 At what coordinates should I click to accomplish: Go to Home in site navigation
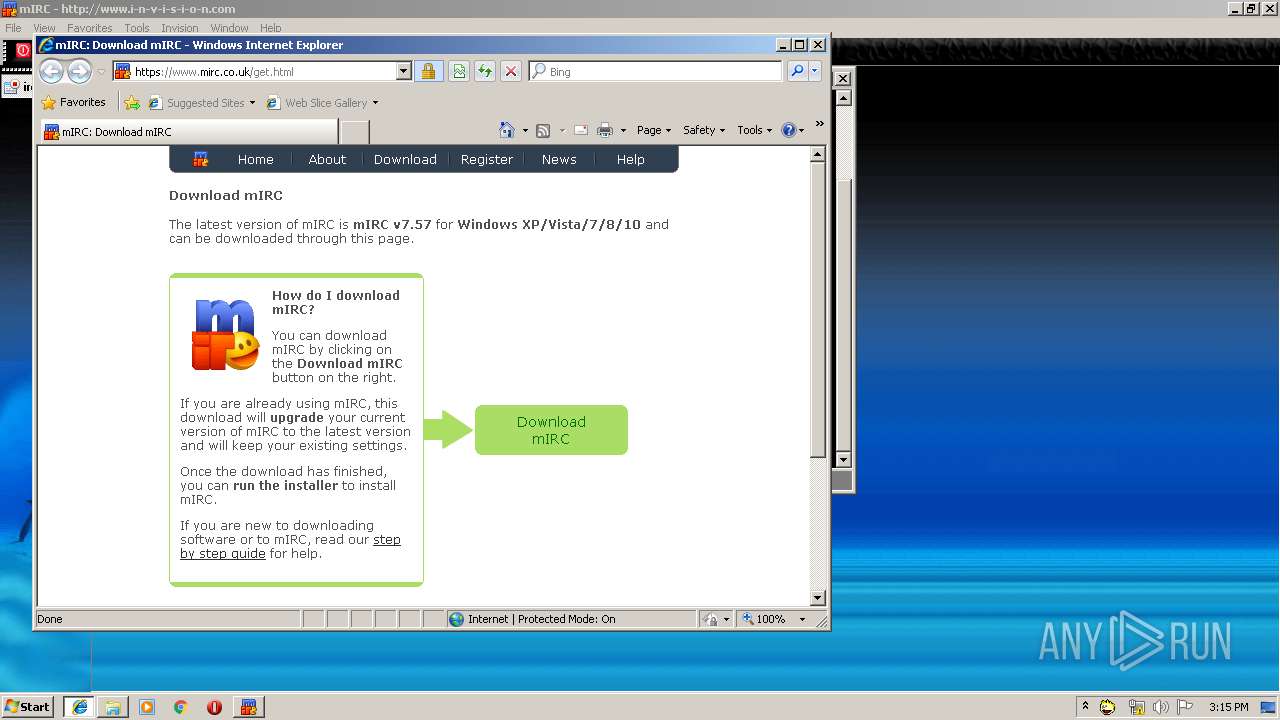(255, 159)
